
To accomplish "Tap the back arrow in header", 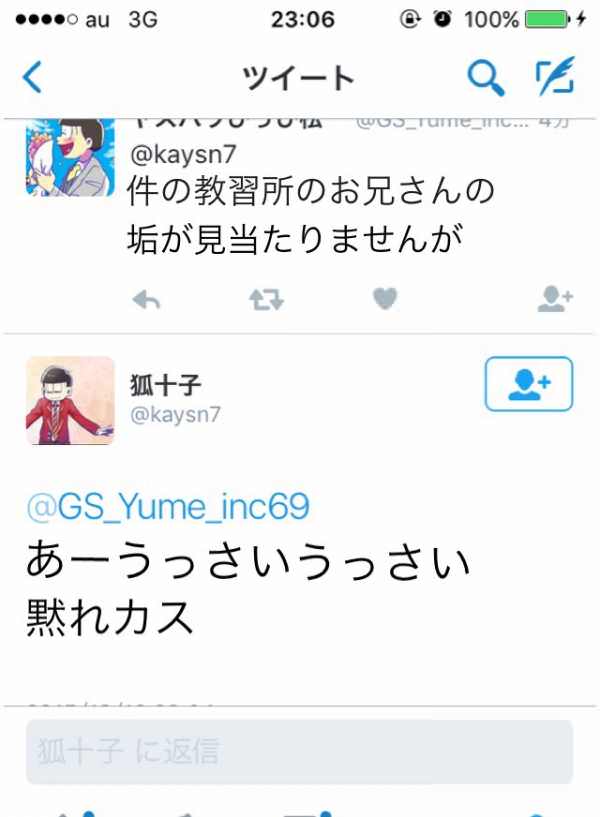I will (32, 77).
